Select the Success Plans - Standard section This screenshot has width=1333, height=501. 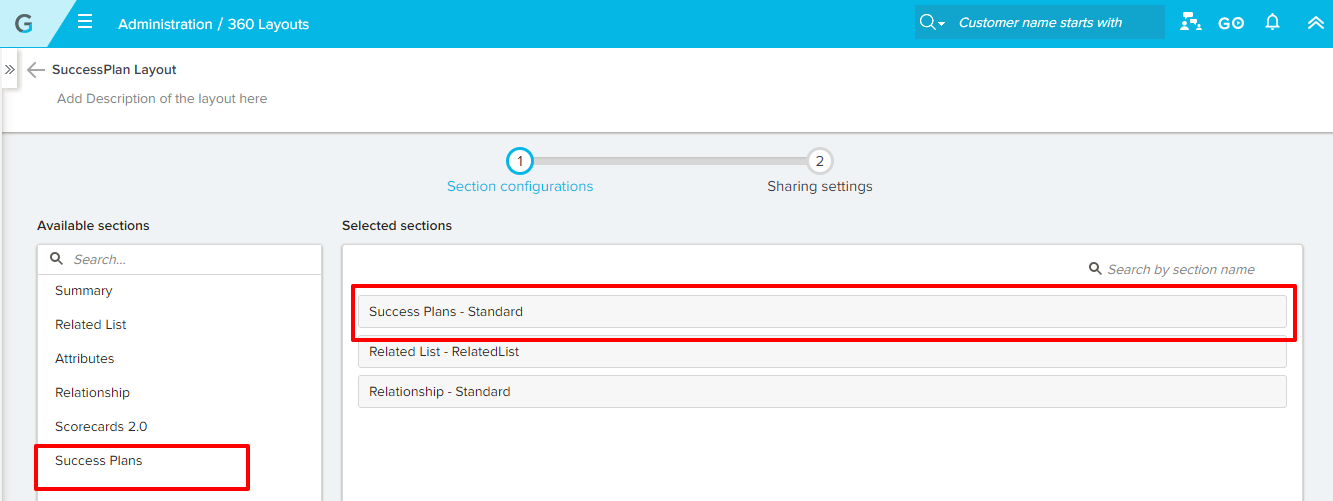(x=821, y=312)
